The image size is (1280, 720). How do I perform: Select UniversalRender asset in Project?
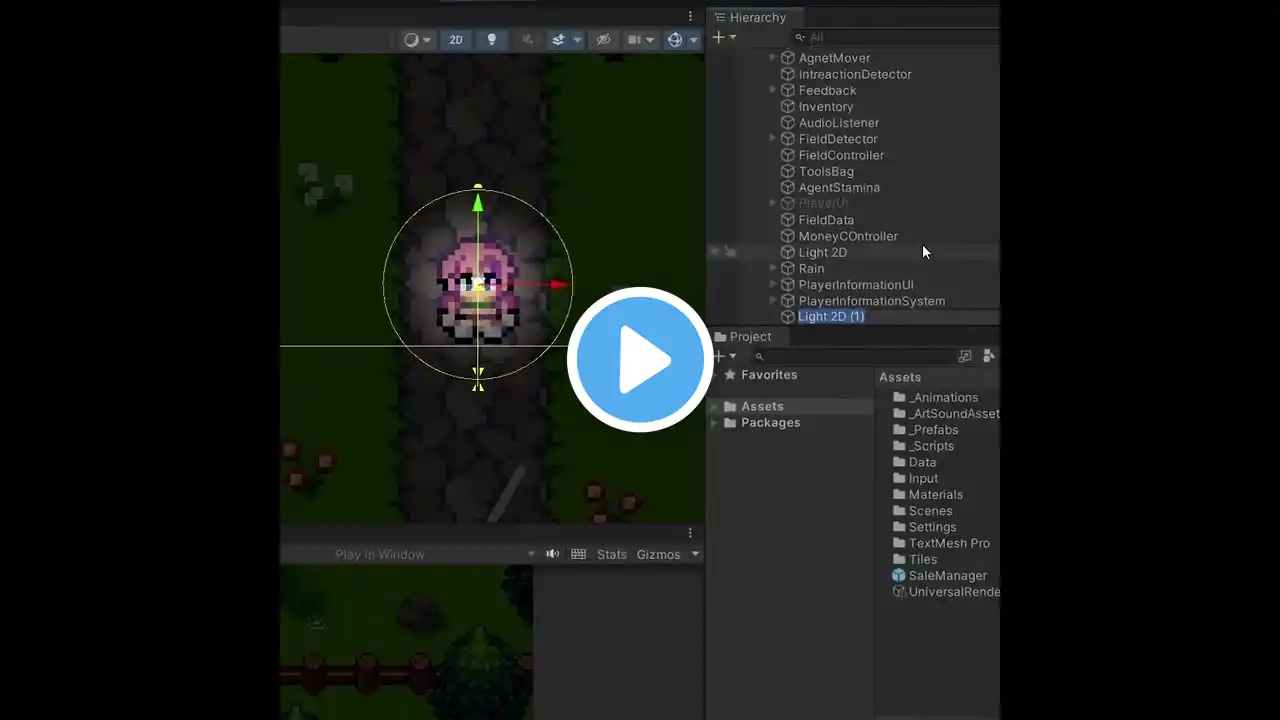pos(946,592)
